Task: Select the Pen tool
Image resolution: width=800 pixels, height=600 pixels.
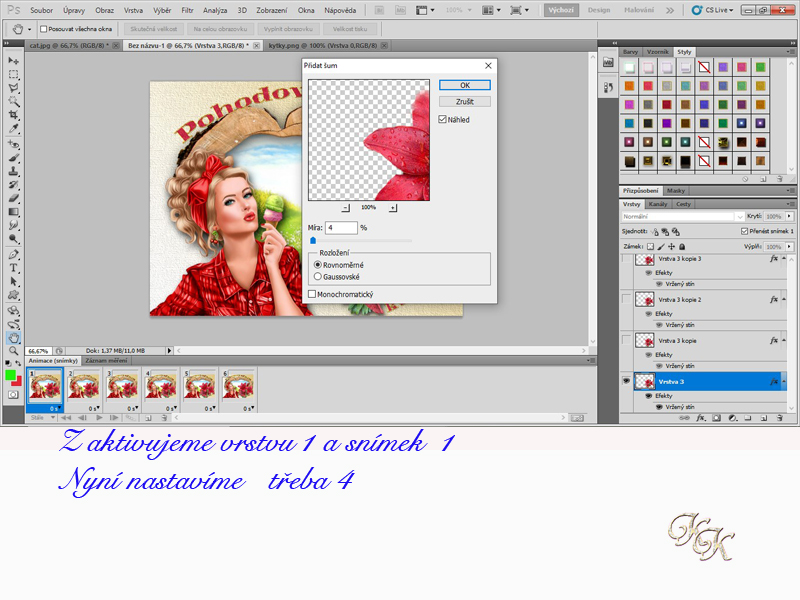Action: tap(13, 254)
